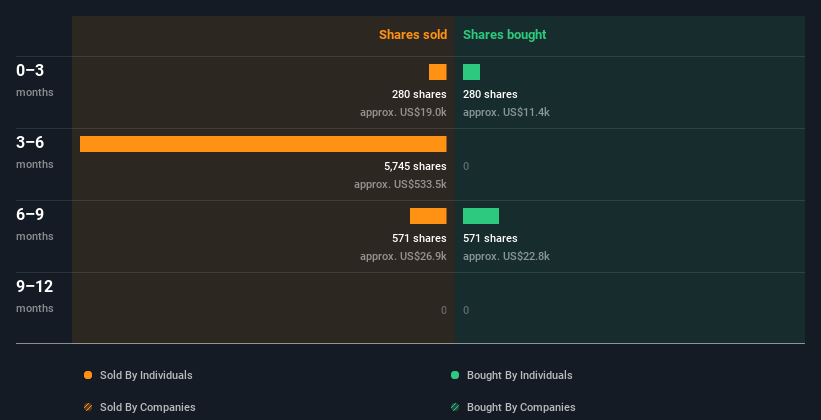
Task: Click the approx. US$26.9k sold amount
Action: coord(403,257)
